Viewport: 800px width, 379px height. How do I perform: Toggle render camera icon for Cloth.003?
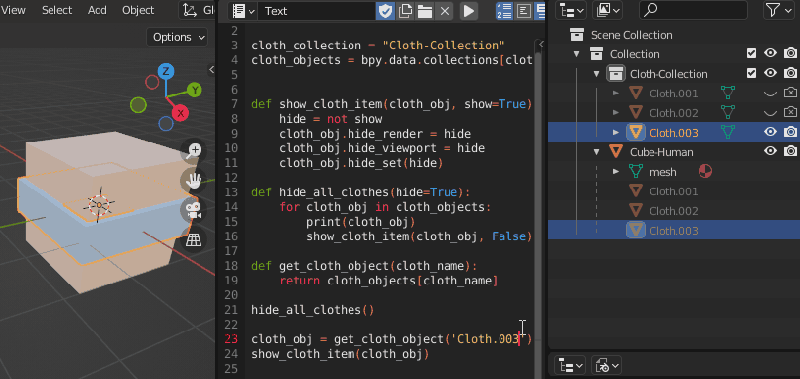tap(790, 133)
